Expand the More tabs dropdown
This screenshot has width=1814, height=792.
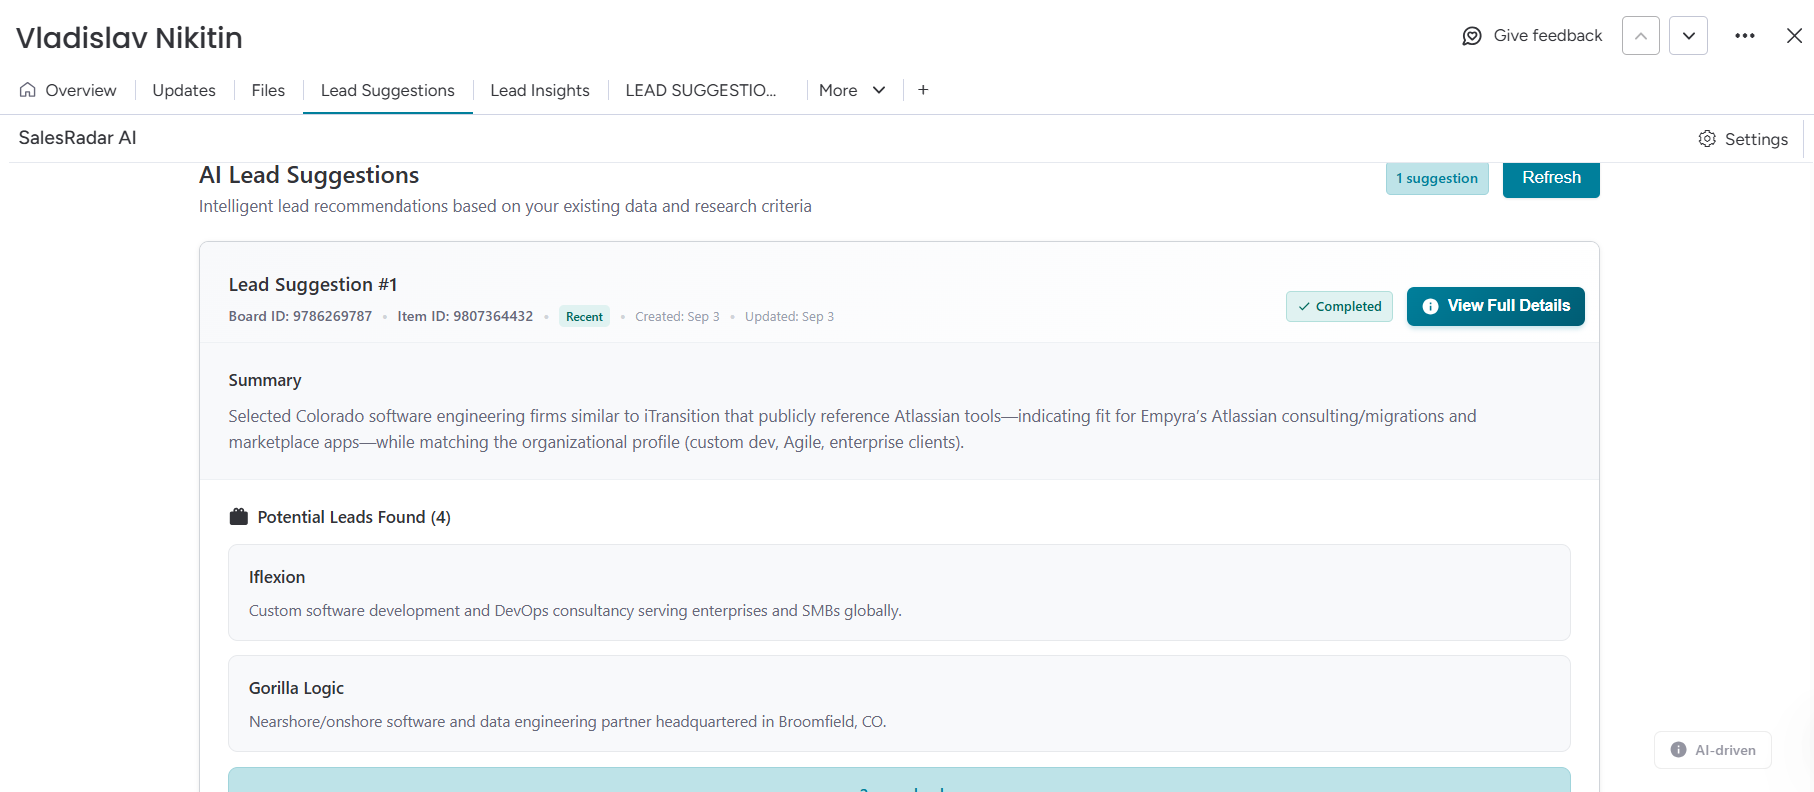(x=852, y=90)
